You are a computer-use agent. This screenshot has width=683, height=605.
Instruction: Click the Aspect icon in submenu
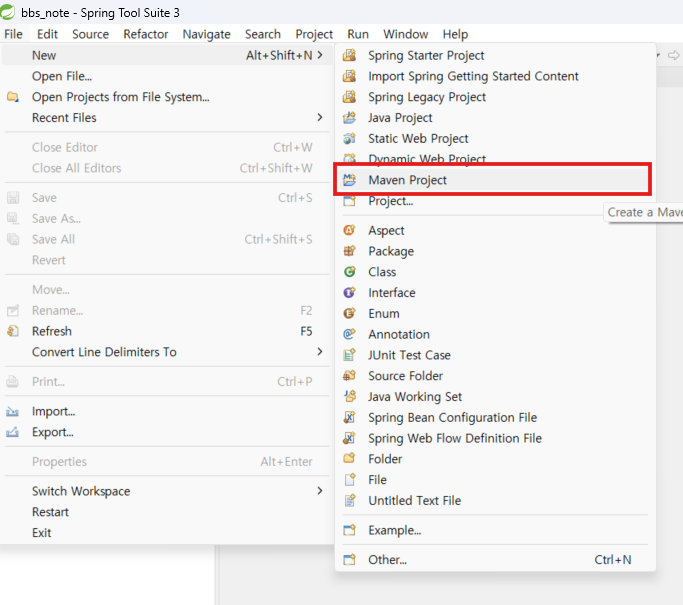(x=349, y=230)
